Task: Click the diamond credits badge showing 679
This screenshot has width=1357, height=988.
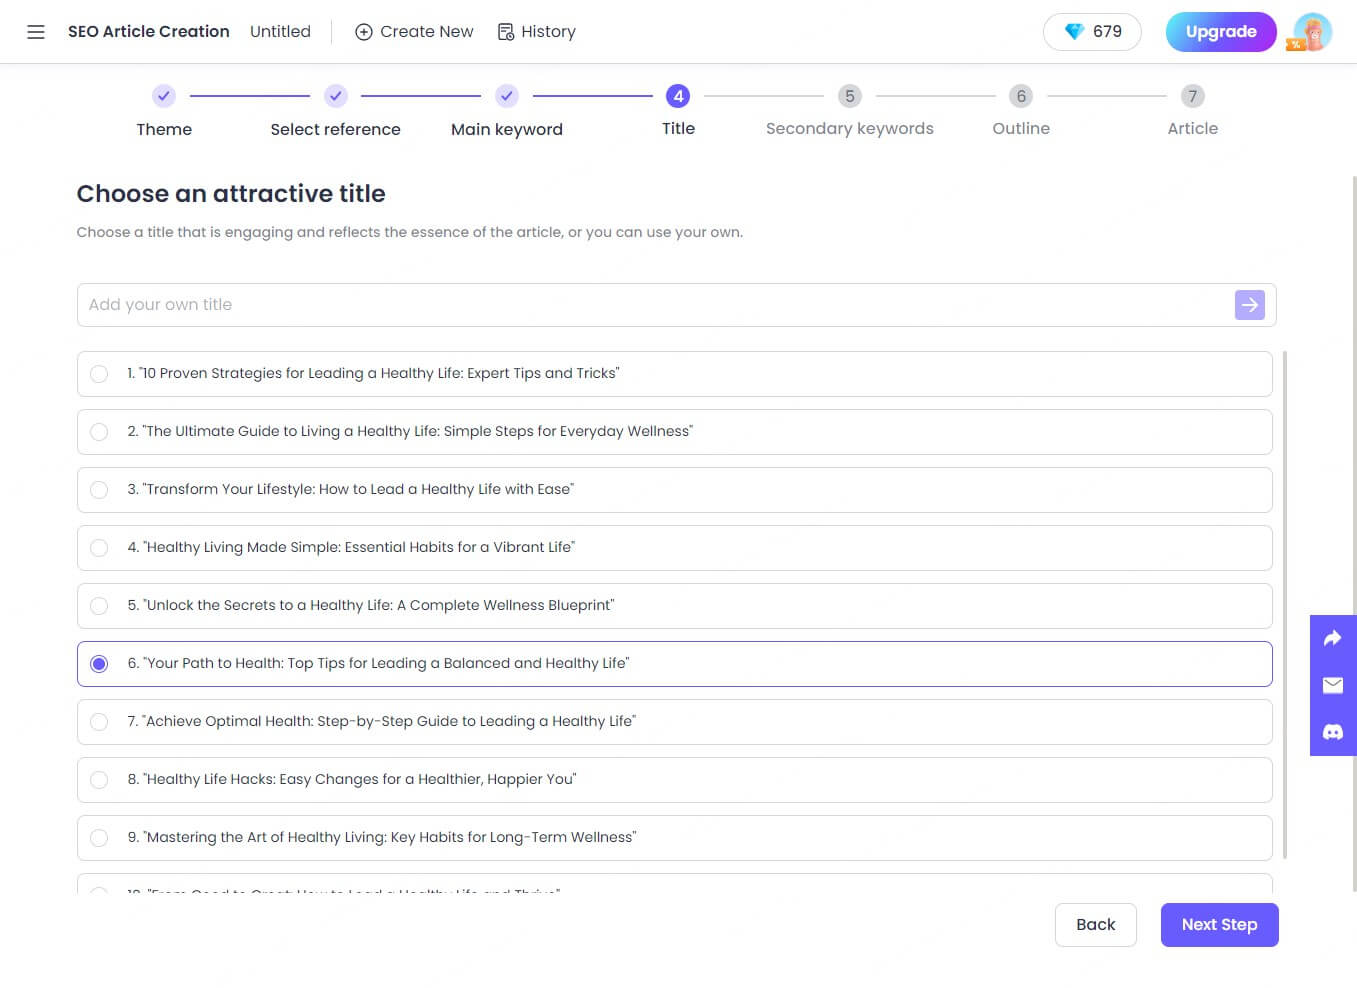Action: pos(1092,32)
